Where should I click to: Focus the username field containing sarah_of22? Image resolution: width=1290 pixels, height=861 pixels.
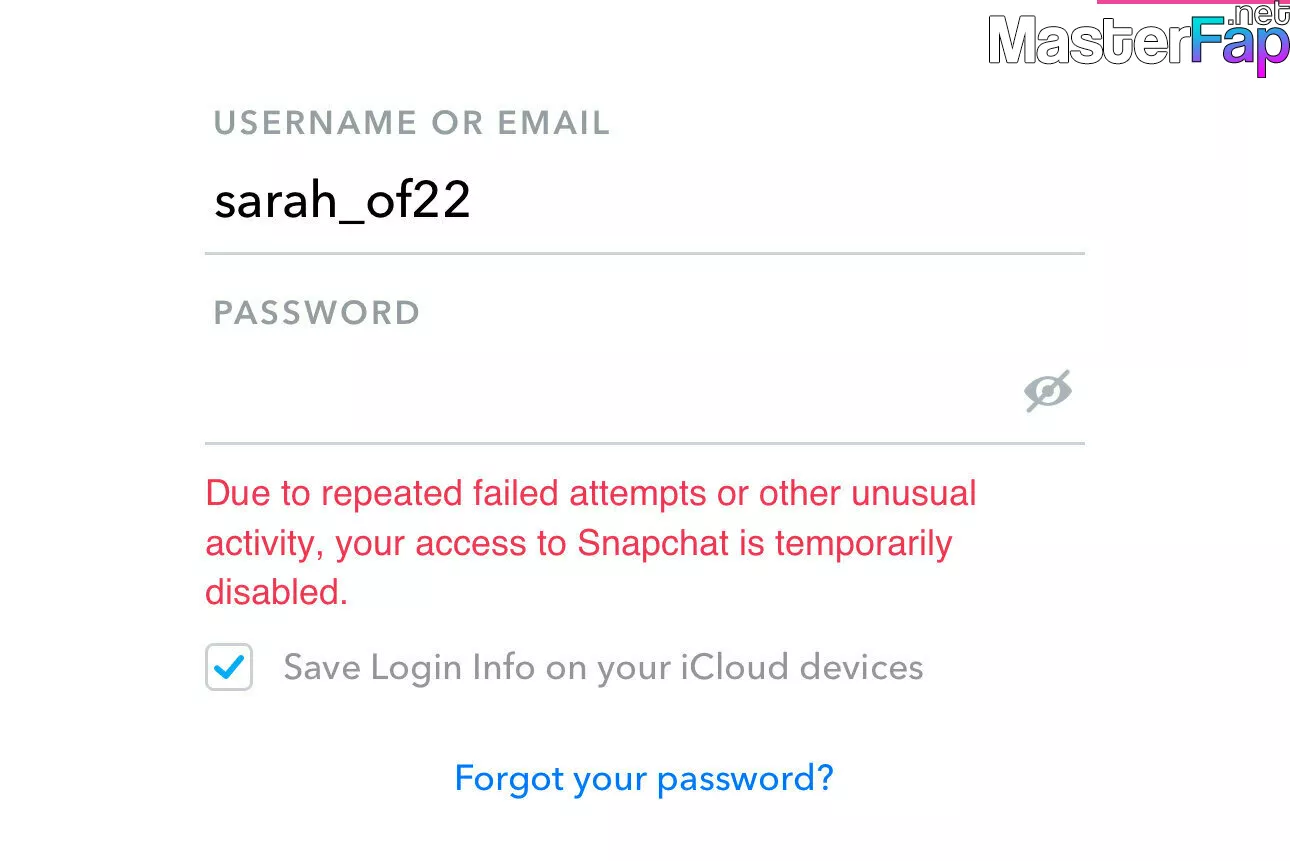pos(644,203)
